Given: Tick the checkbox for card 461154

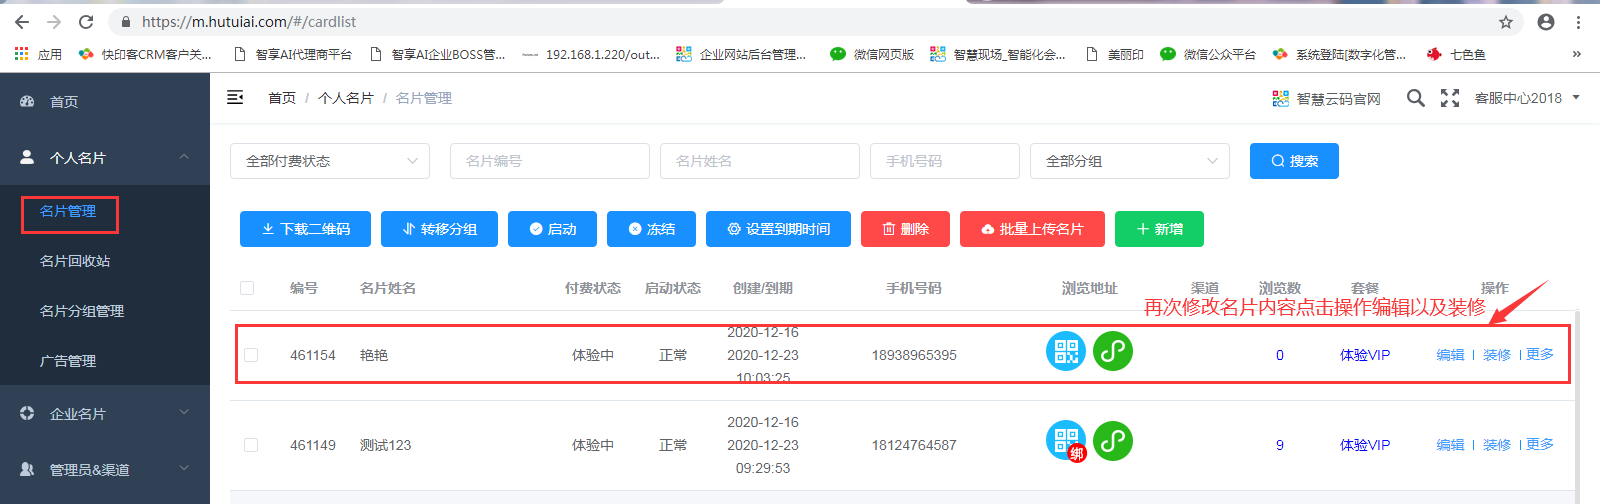Looking at the screenshot, I should tap(251, 355).
